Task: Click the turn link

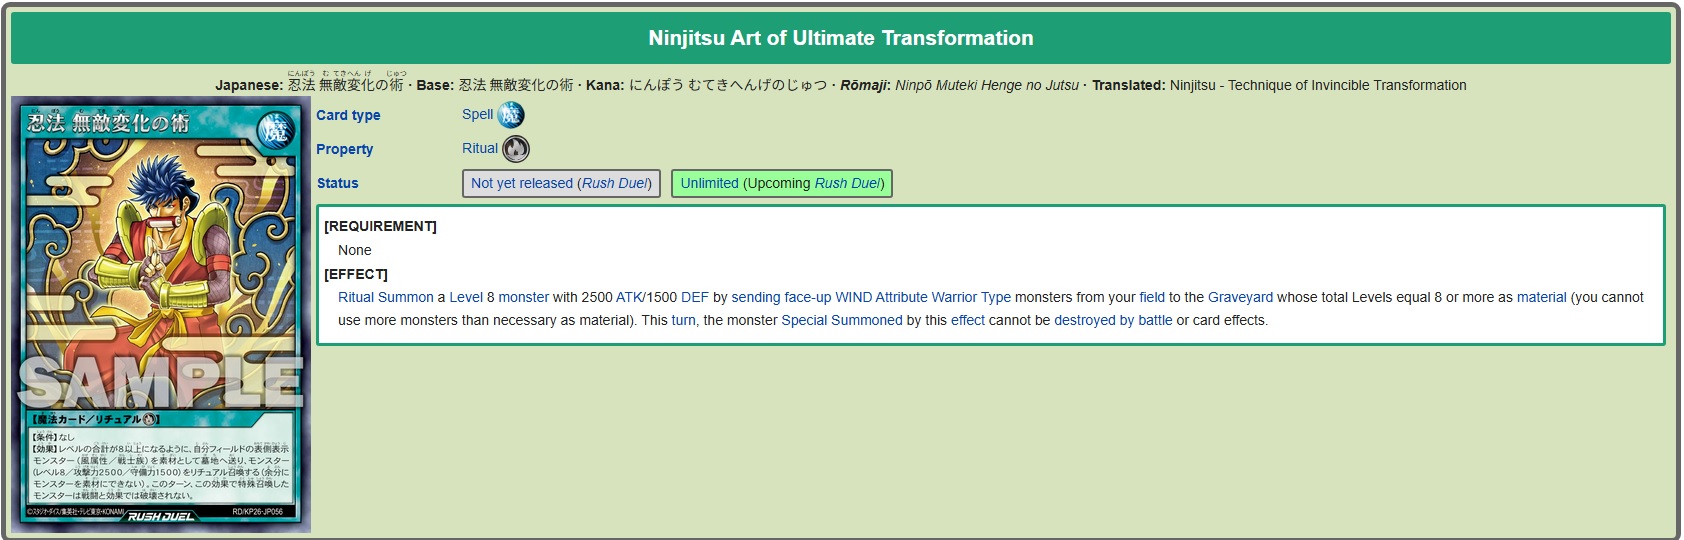Action: tap(684, 320)
